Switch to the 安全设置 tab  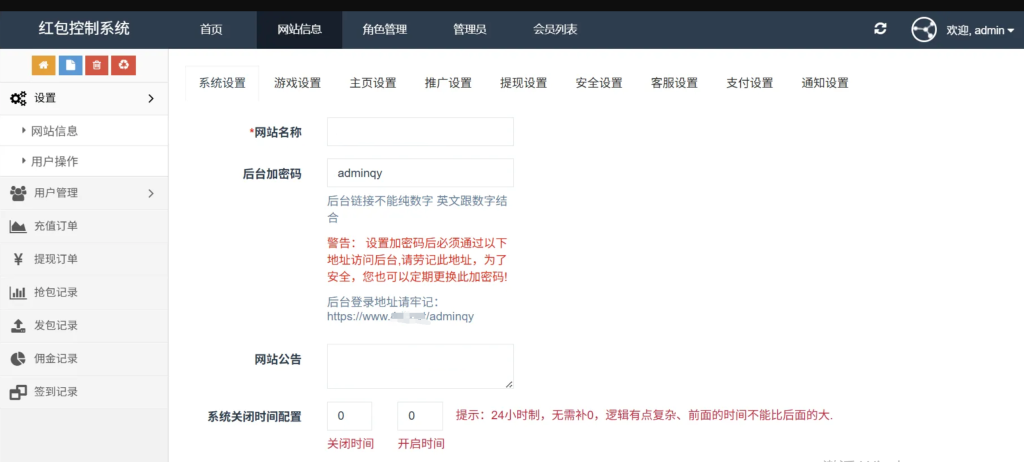tap(599, 83)
